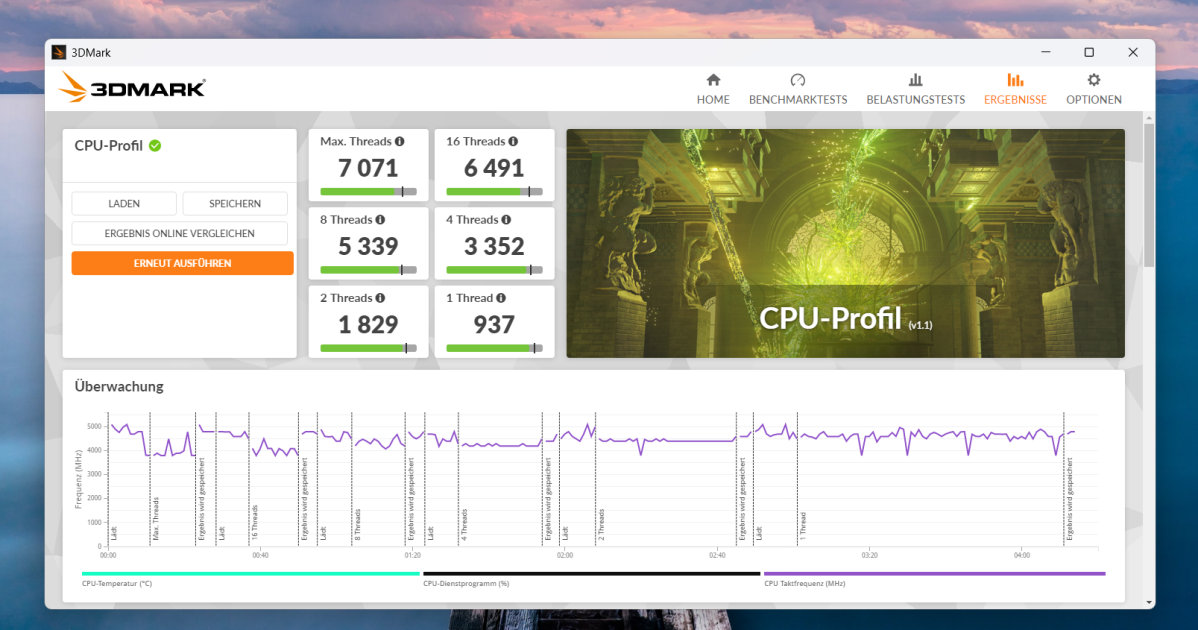This screenshot has width=1198, height=630.
Task: Click the 1 Thread marker in chart
Action: (x=803, y=527)
